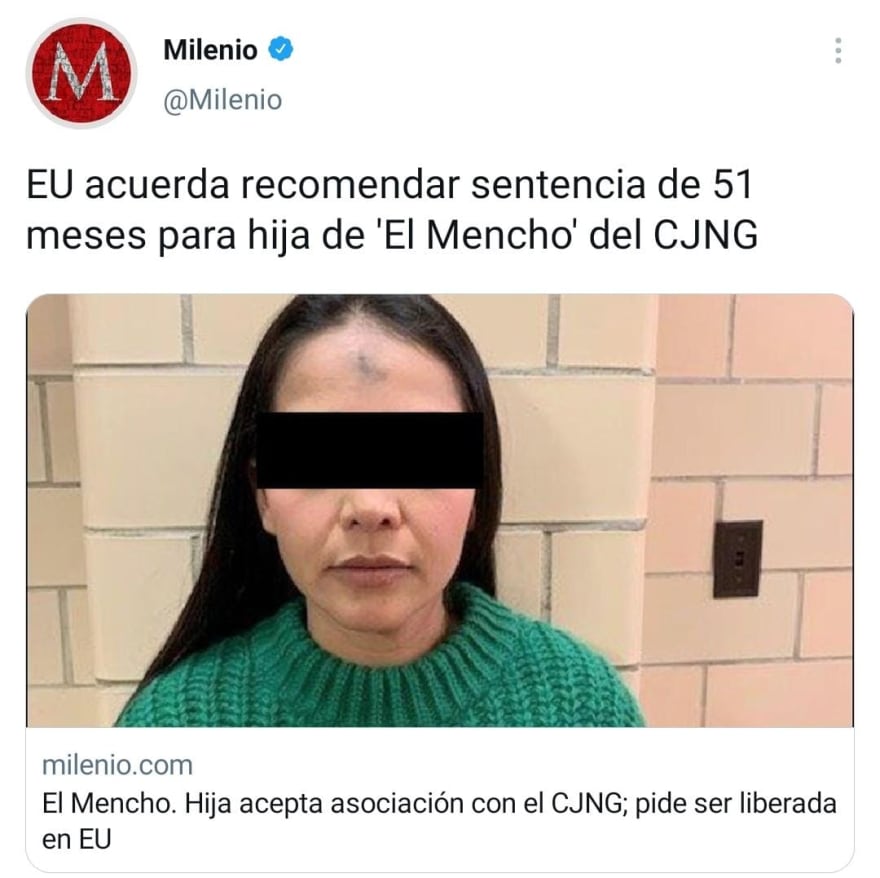Click the white M letter in the logo
880x878 pixels.
(82, 72)
